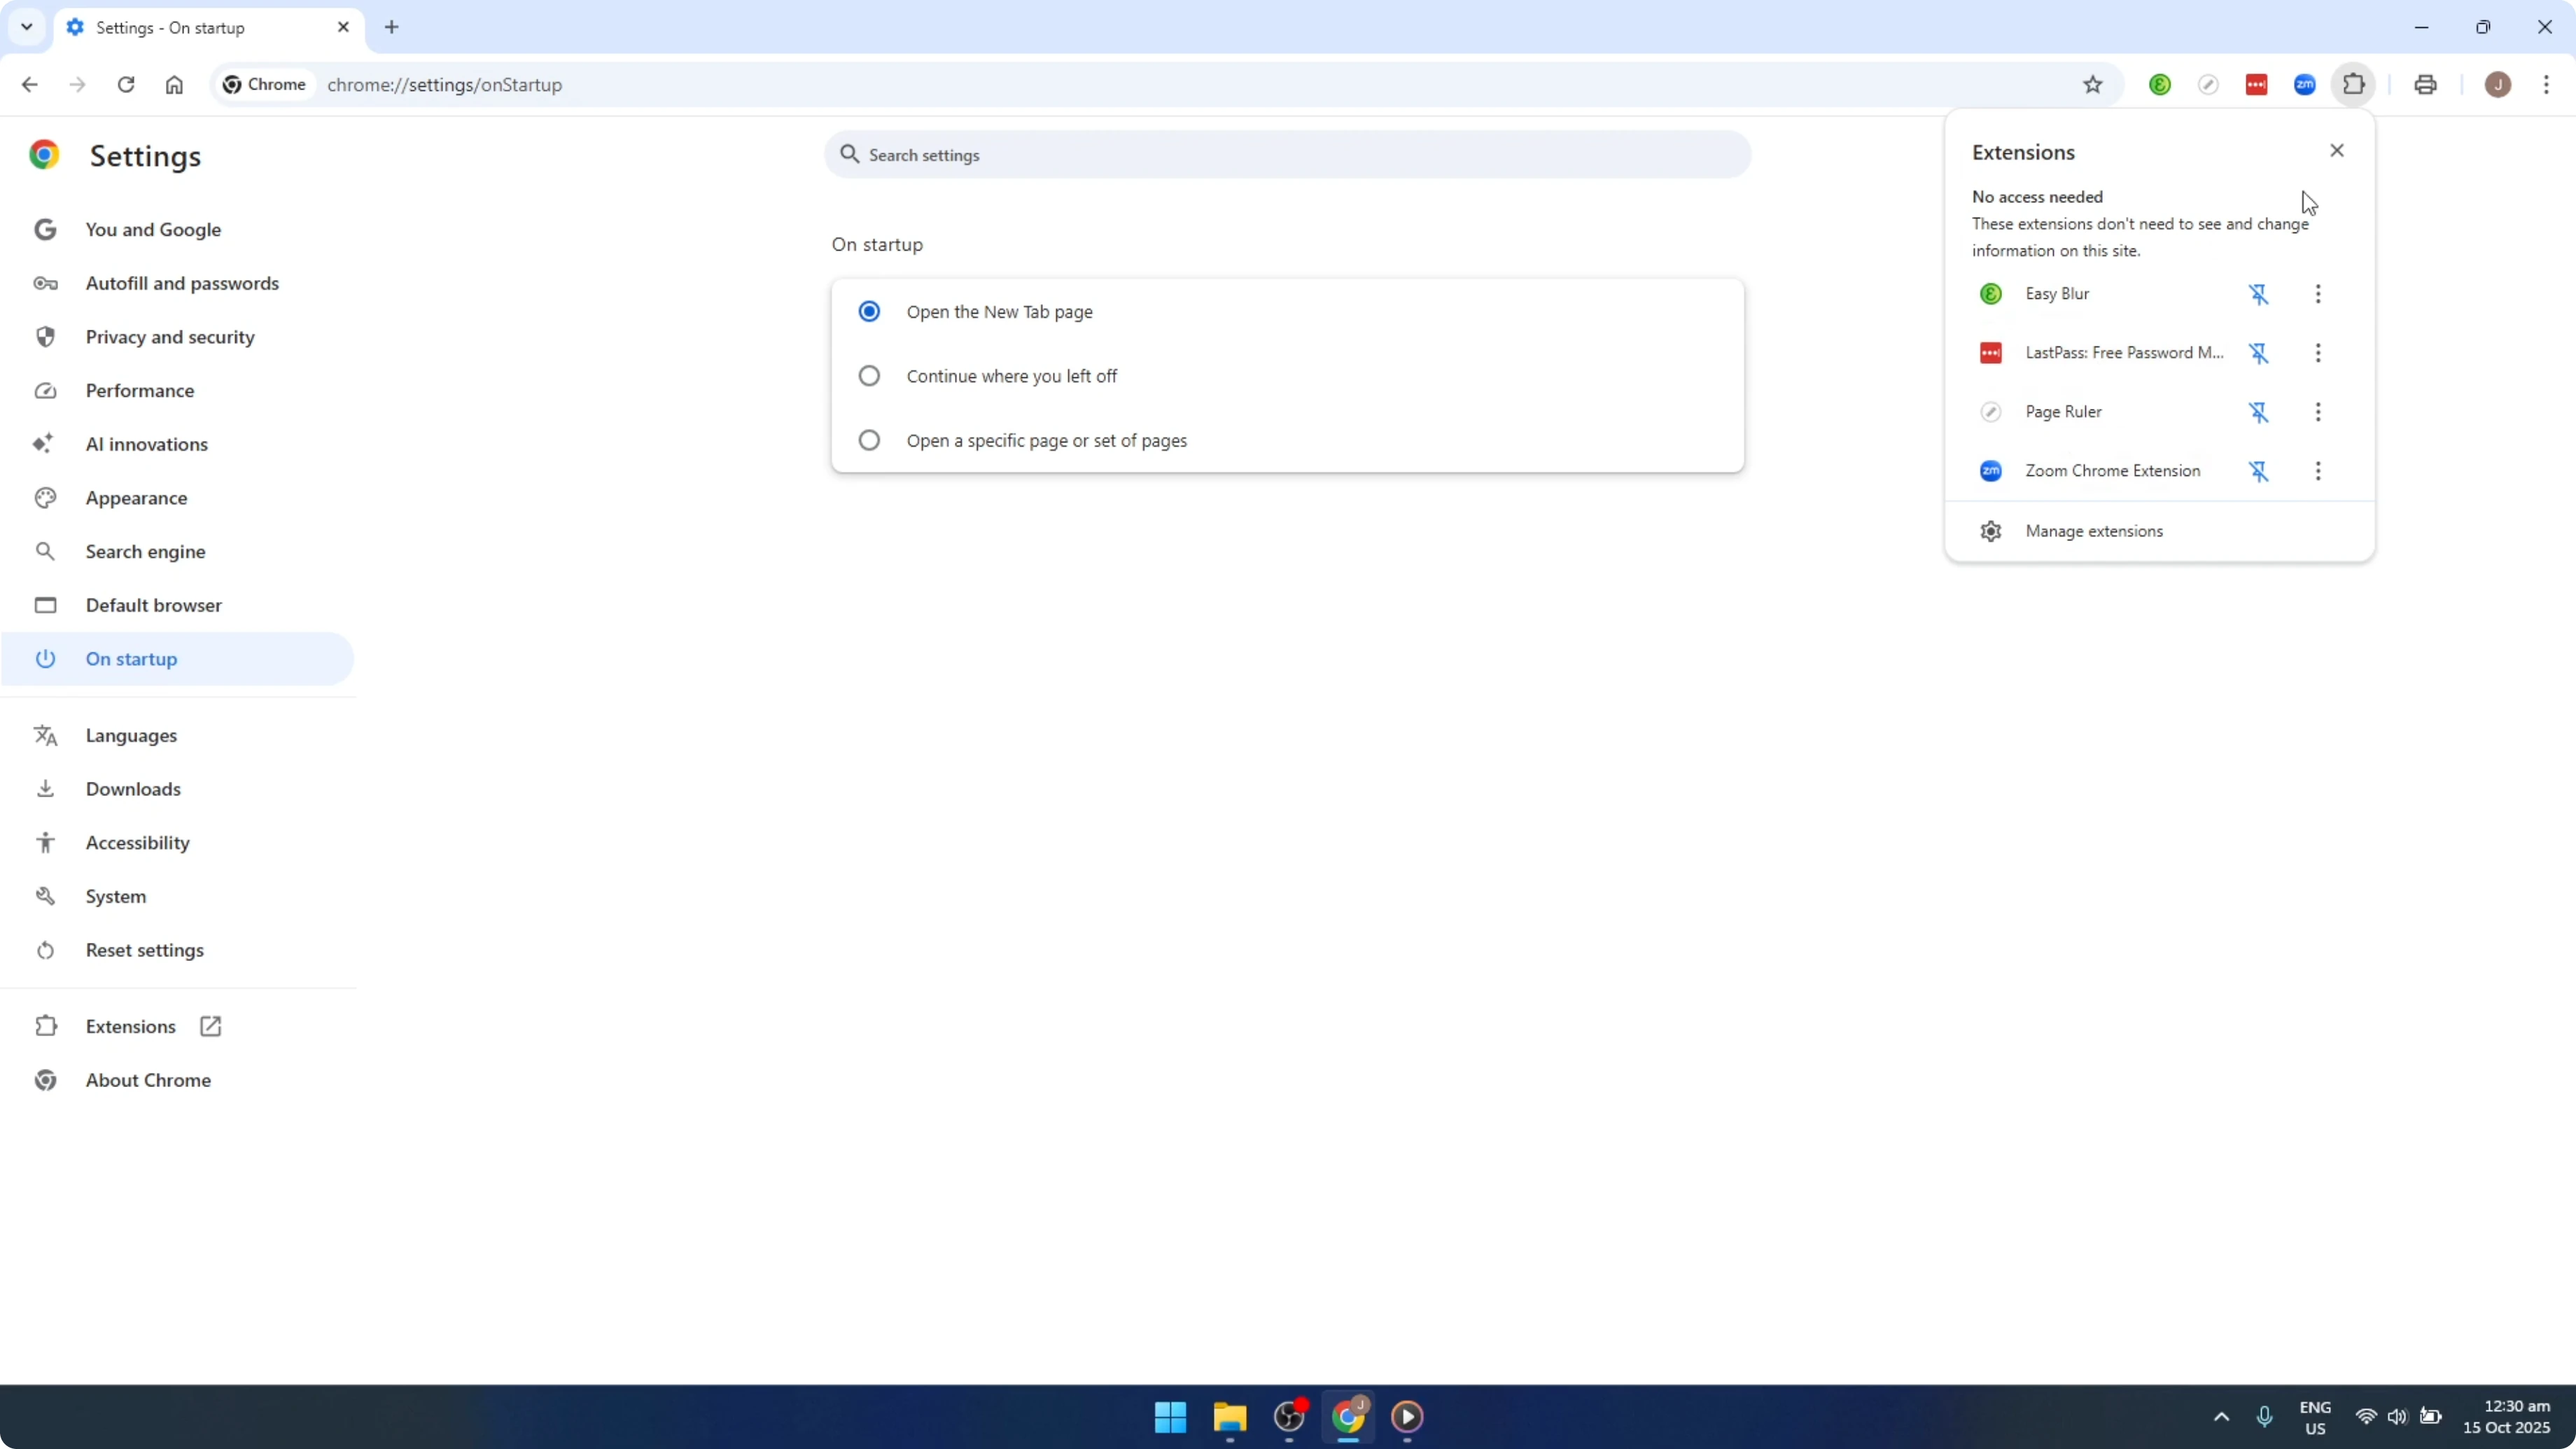The height and width of the screenshot is (1449, 2576).
Task: Open the Easy Blur extension icon in toolbar
Action: coord(2160,84)
